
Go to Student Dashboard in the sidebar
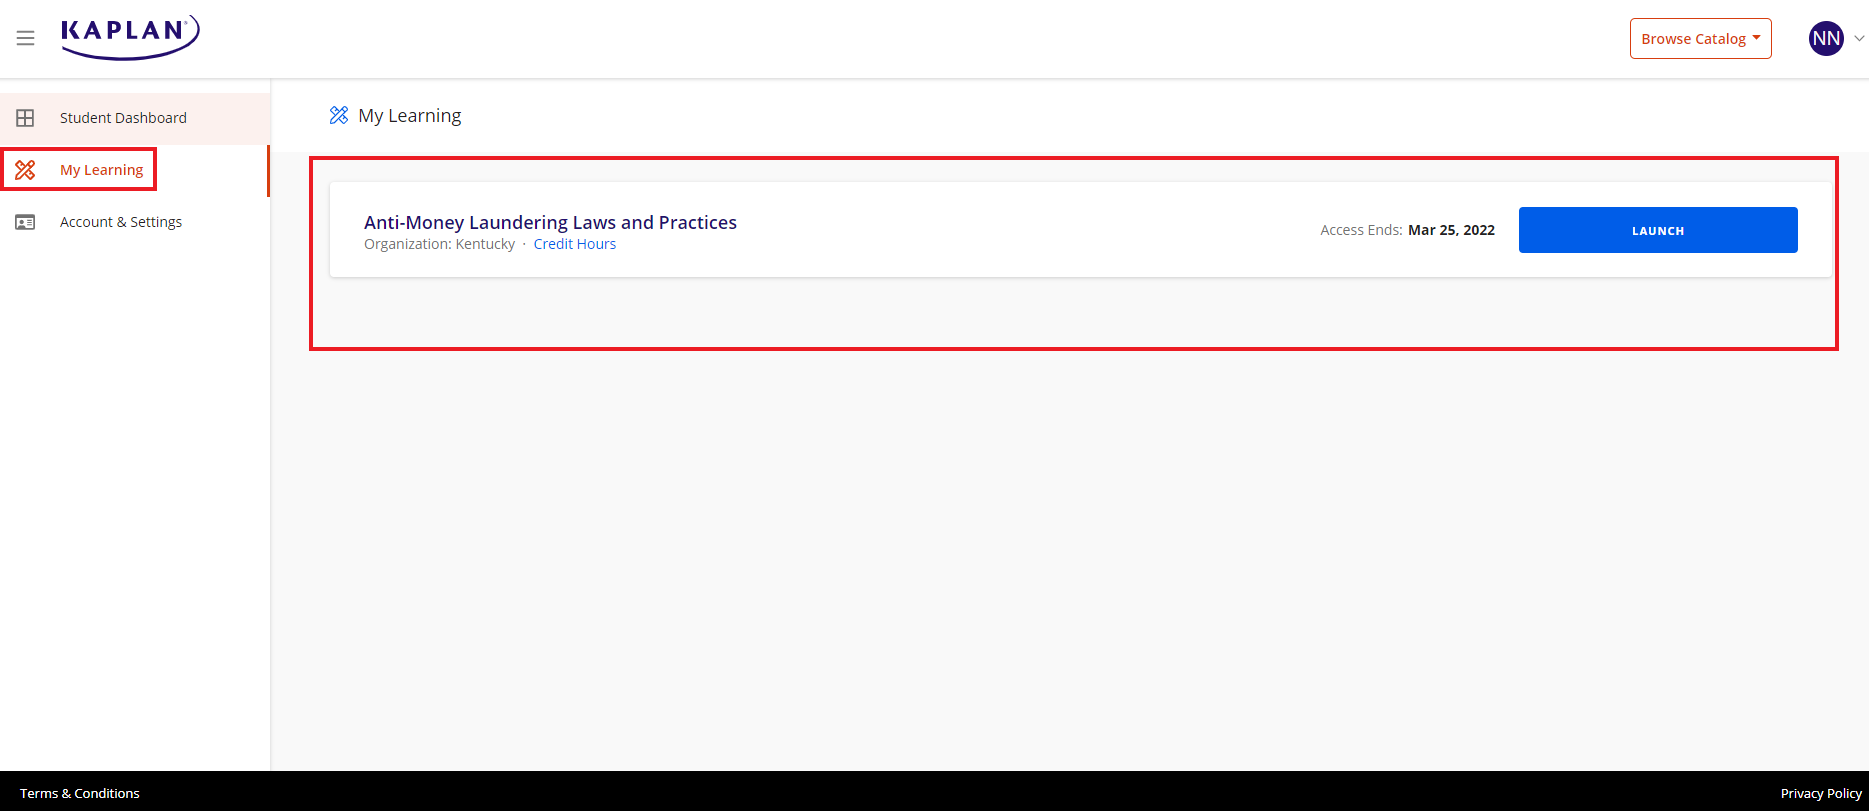click(x=123, y=118)
